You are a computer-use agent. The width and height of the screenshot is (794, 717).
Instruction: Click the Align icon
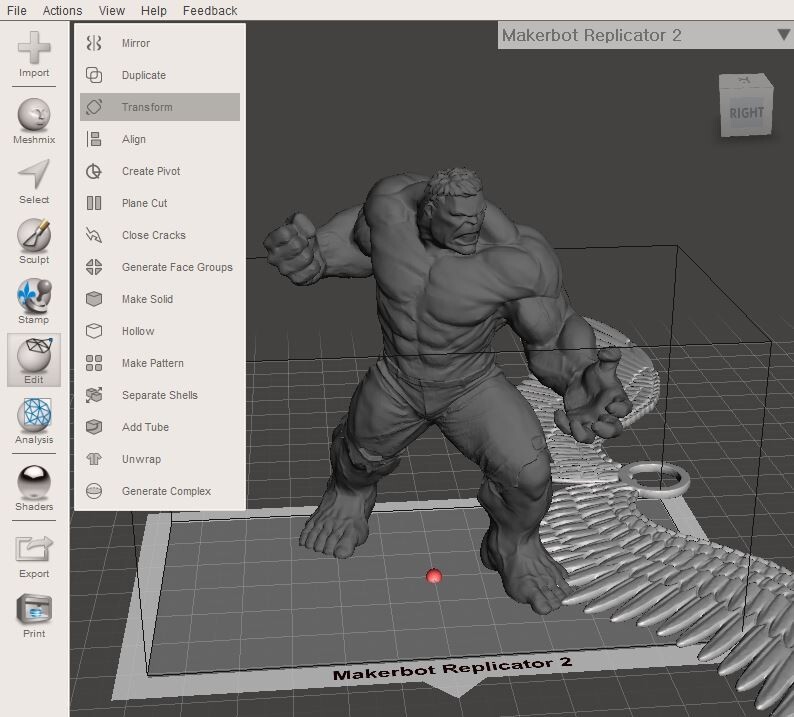click(94, 139)
